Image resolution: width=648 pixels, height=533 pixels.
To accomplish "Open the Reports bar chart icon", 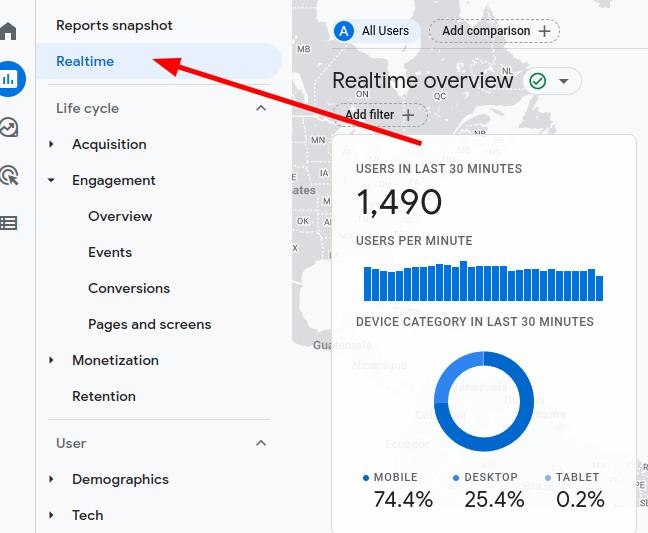I will point(10,79).
